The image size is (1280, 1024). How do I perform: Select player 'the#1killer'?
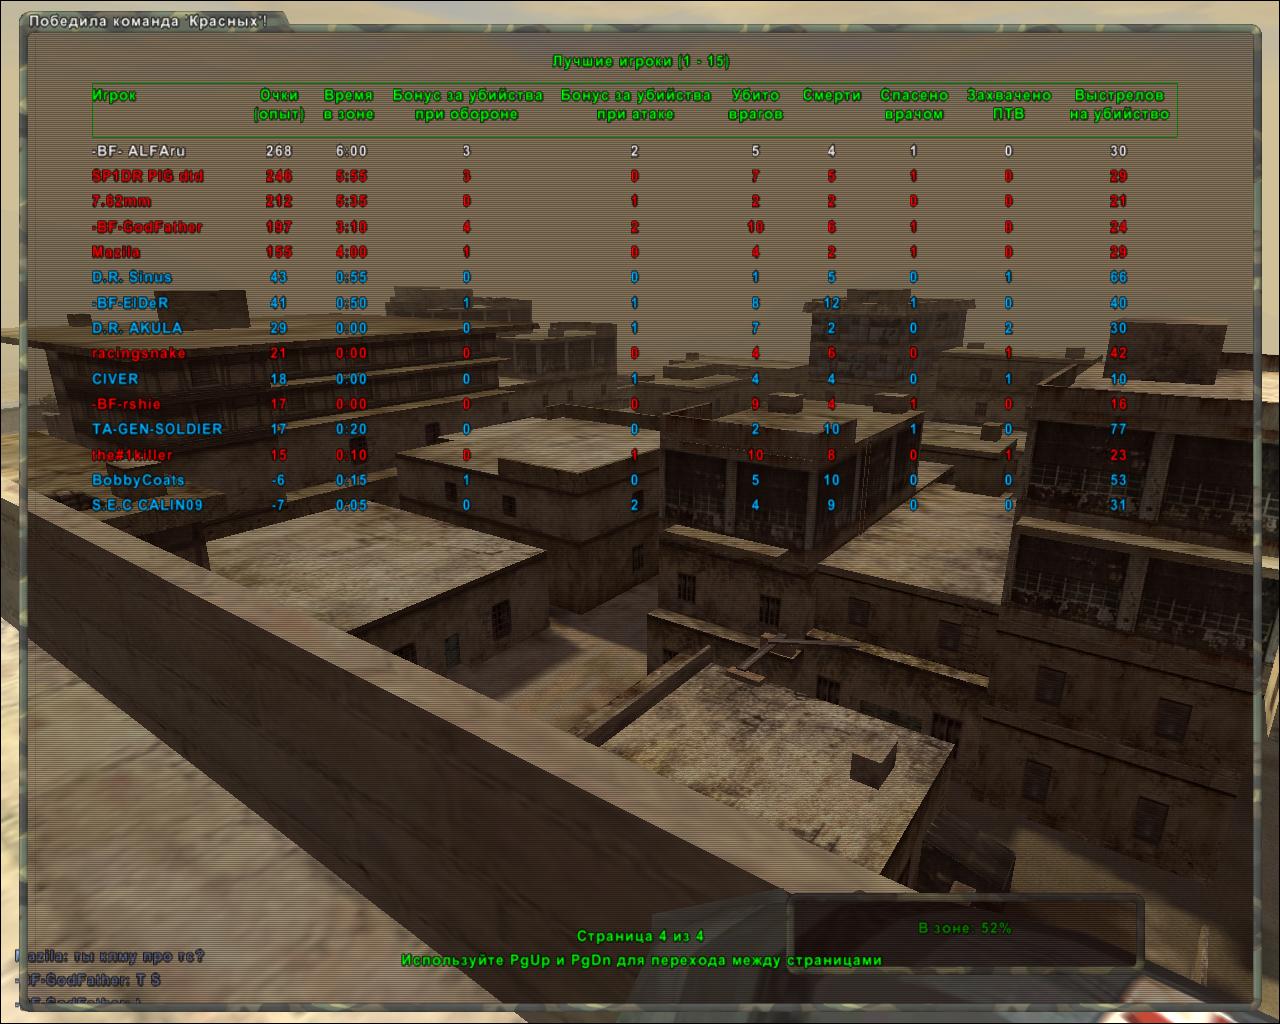132,455
